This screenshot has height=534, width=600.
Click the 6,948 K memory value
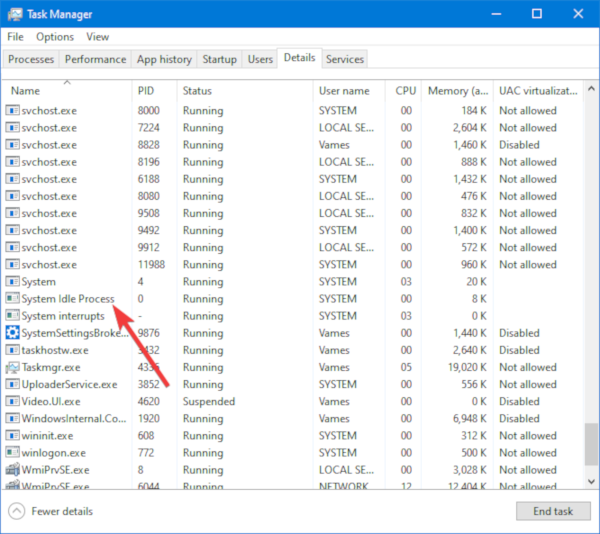tap(470, 419)
